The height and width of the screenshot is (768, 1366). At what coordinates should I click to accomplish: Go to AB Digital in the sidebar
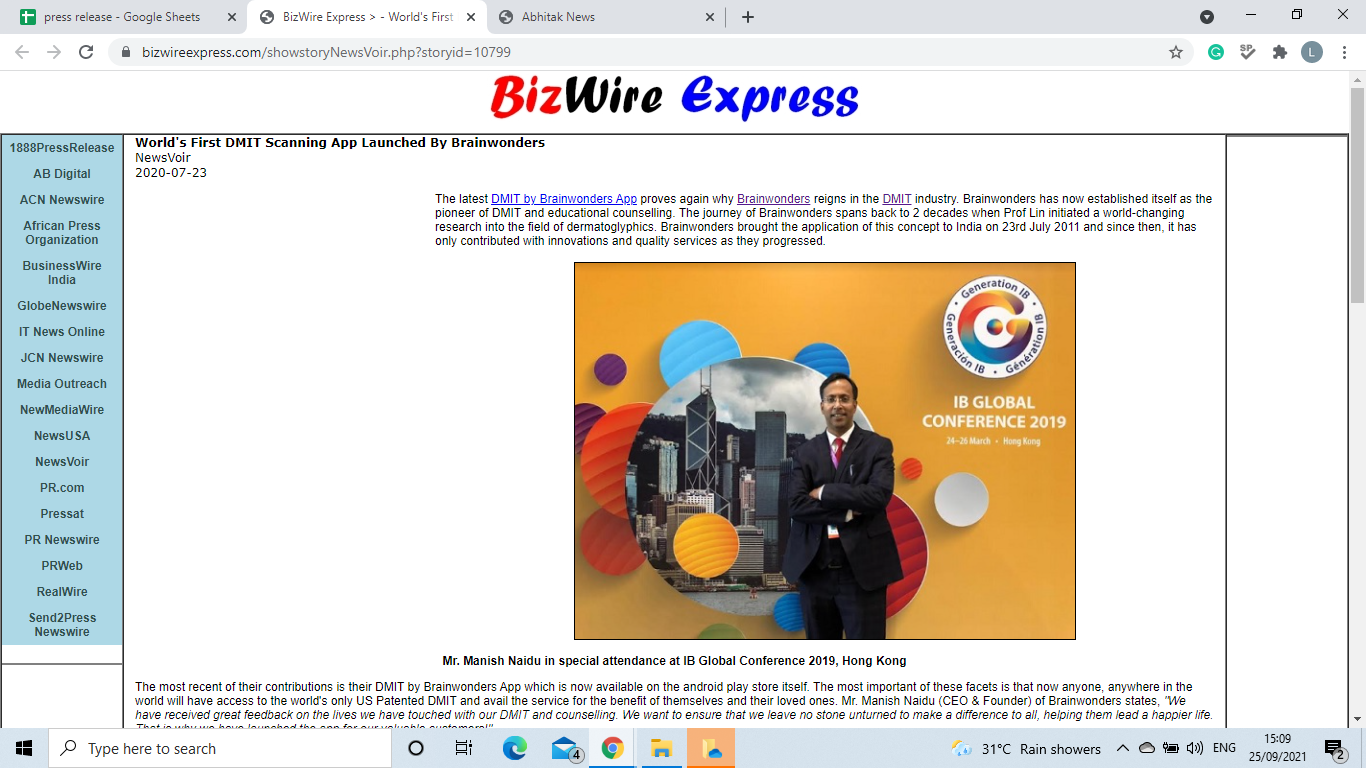pos(62,174)
